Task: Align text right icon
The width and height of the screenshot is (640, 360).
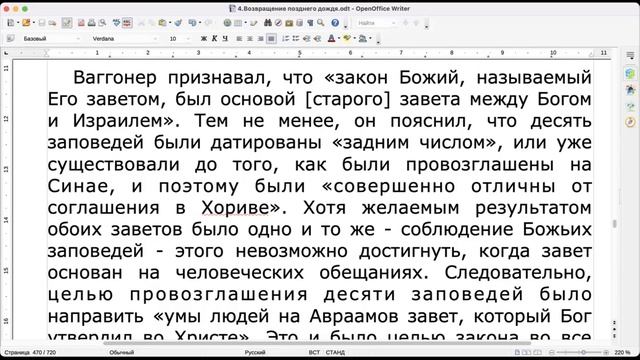Action: pyautogui.click(x=260, y=38)
